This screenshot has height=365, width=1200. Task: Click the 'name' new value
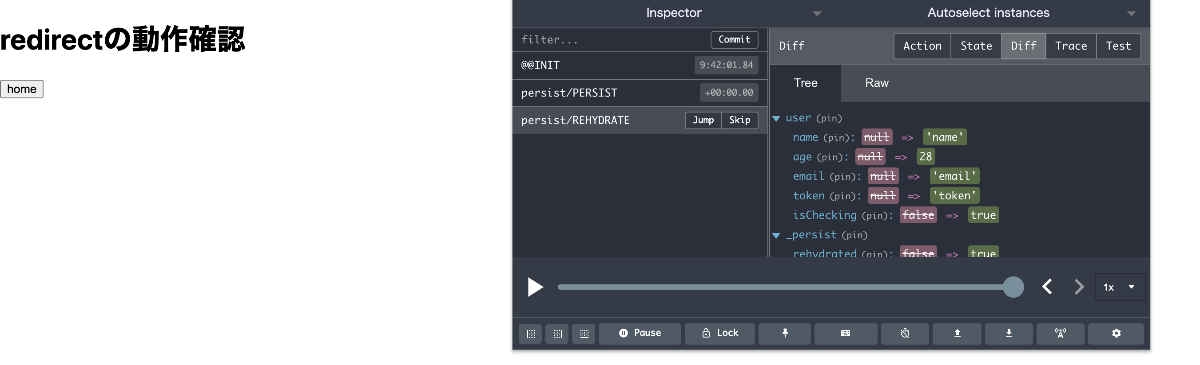point(945,137)
